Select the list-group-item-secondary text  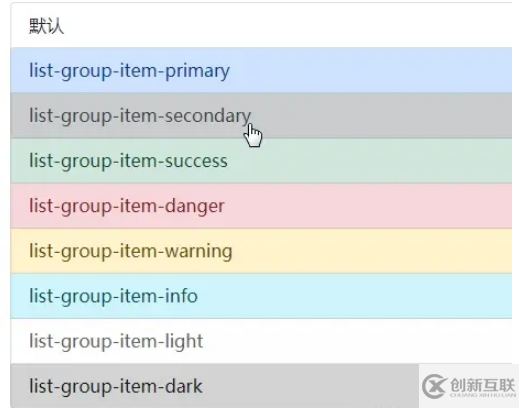[140, 116]
